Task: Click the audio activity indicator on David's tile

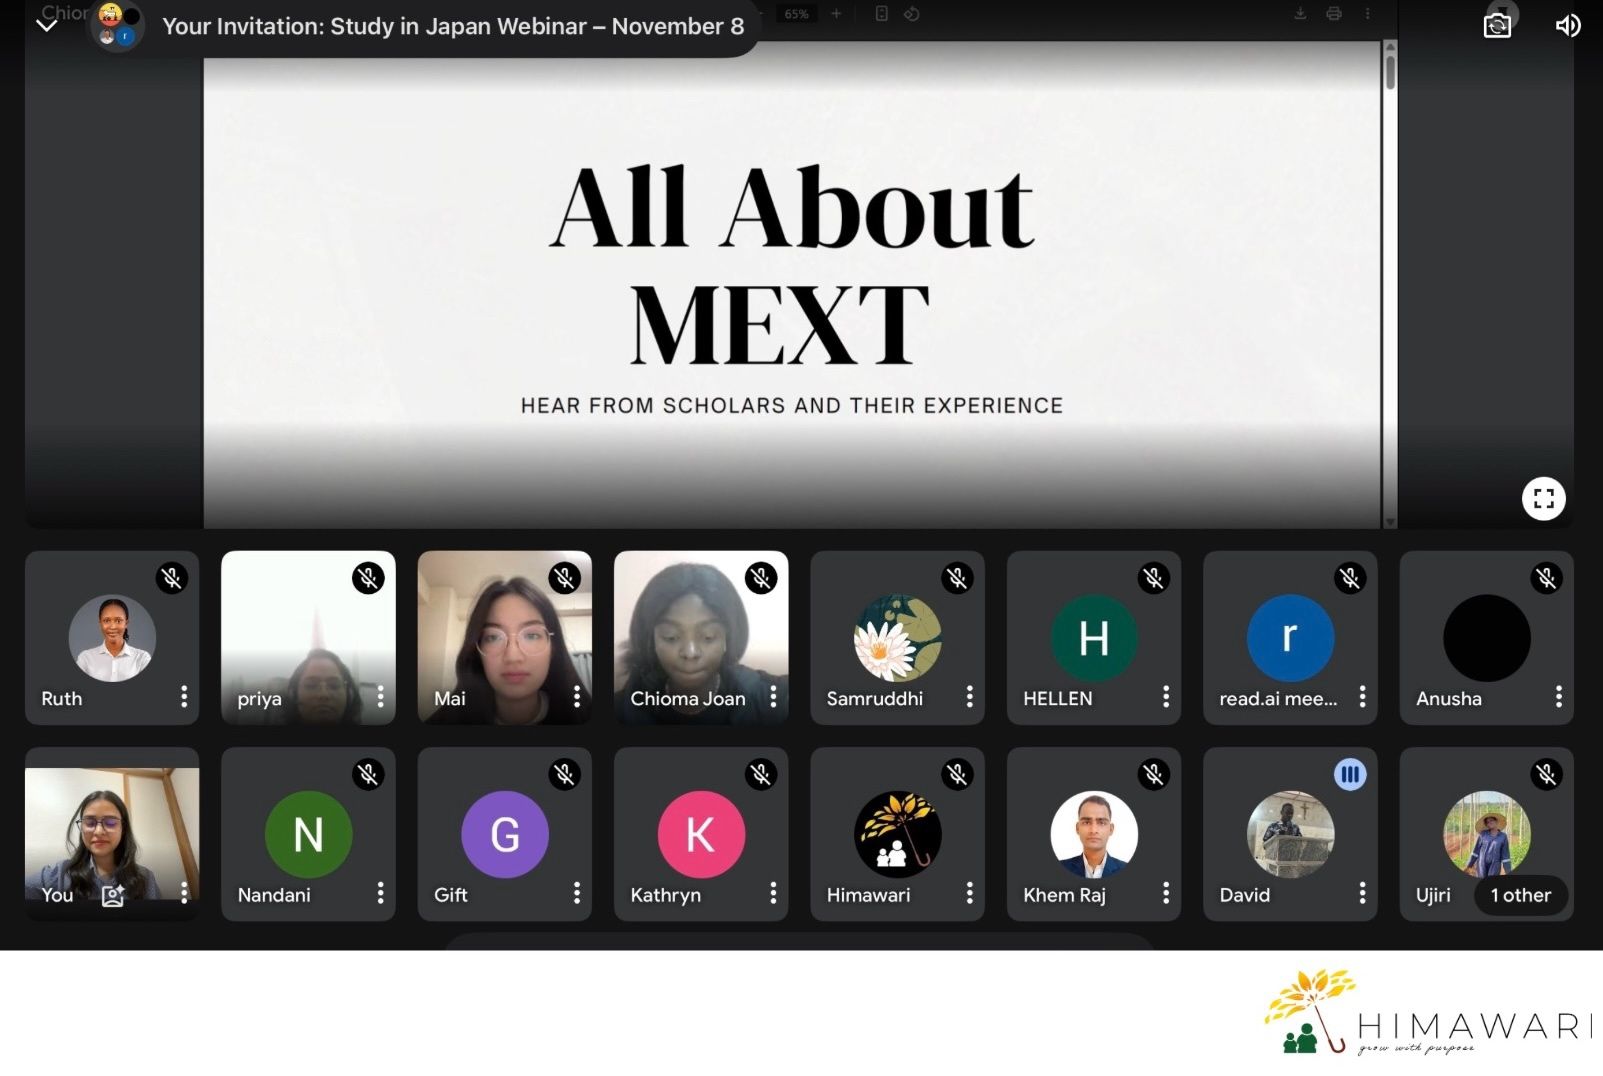Action: (1350, 774)
